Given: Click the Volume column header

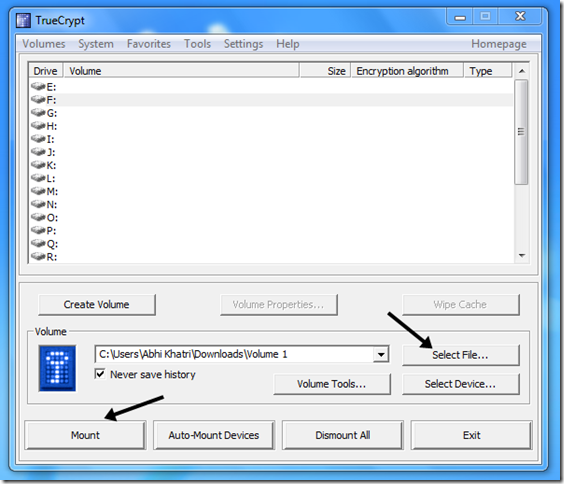Looking at the screenshot, I should coord(181,71).
